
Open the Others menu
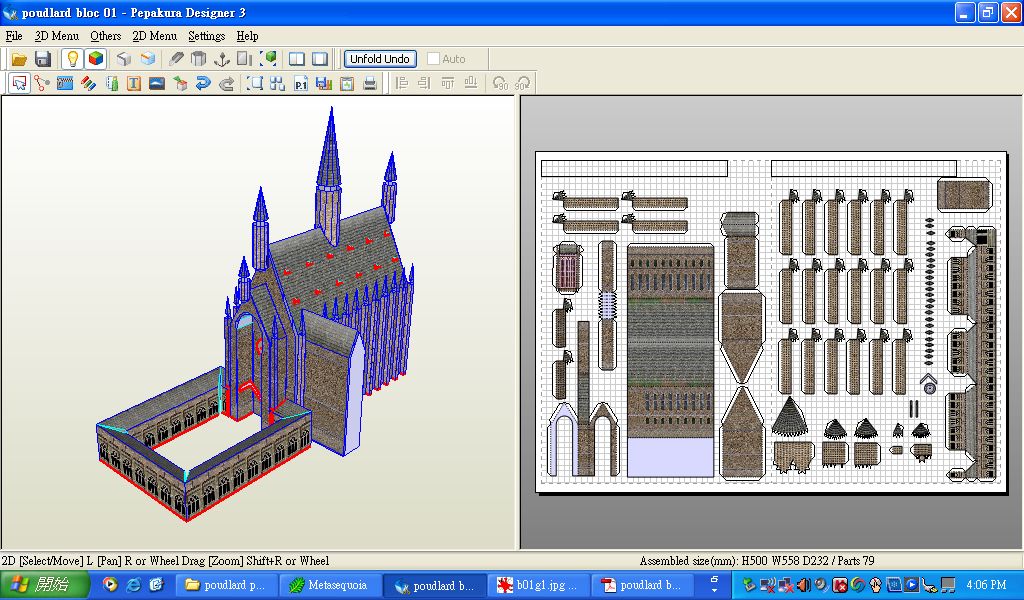click(x=106, y=36)
